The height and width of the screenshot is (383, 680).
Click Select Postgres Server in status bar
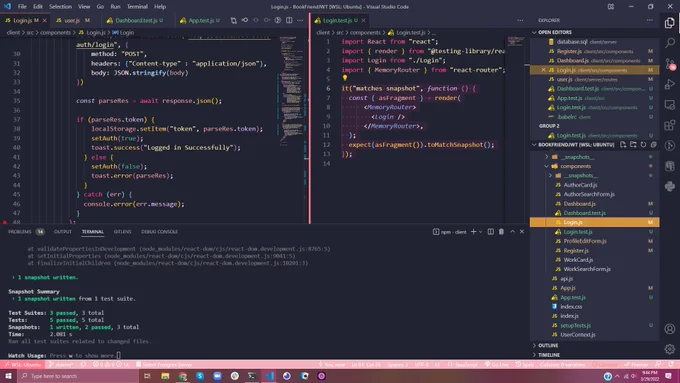(163, 364)
